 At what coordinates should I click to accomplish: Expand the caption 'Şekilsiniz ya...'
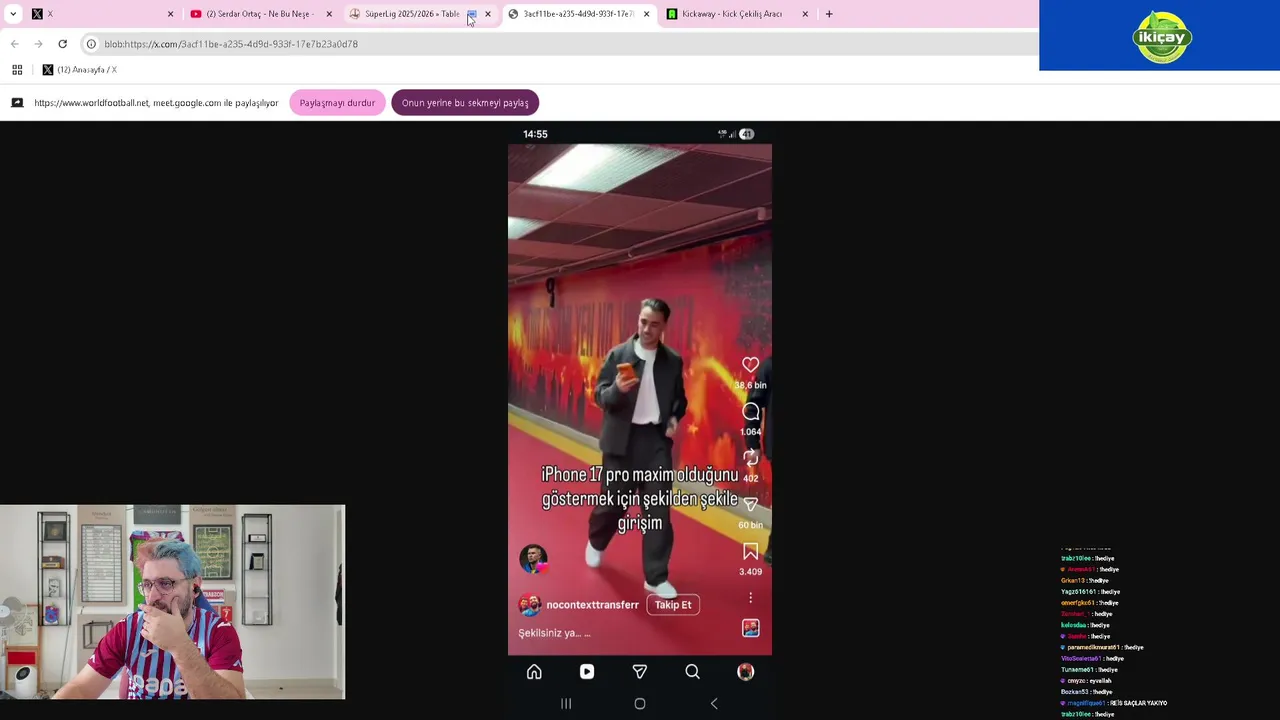pos(554,633)
